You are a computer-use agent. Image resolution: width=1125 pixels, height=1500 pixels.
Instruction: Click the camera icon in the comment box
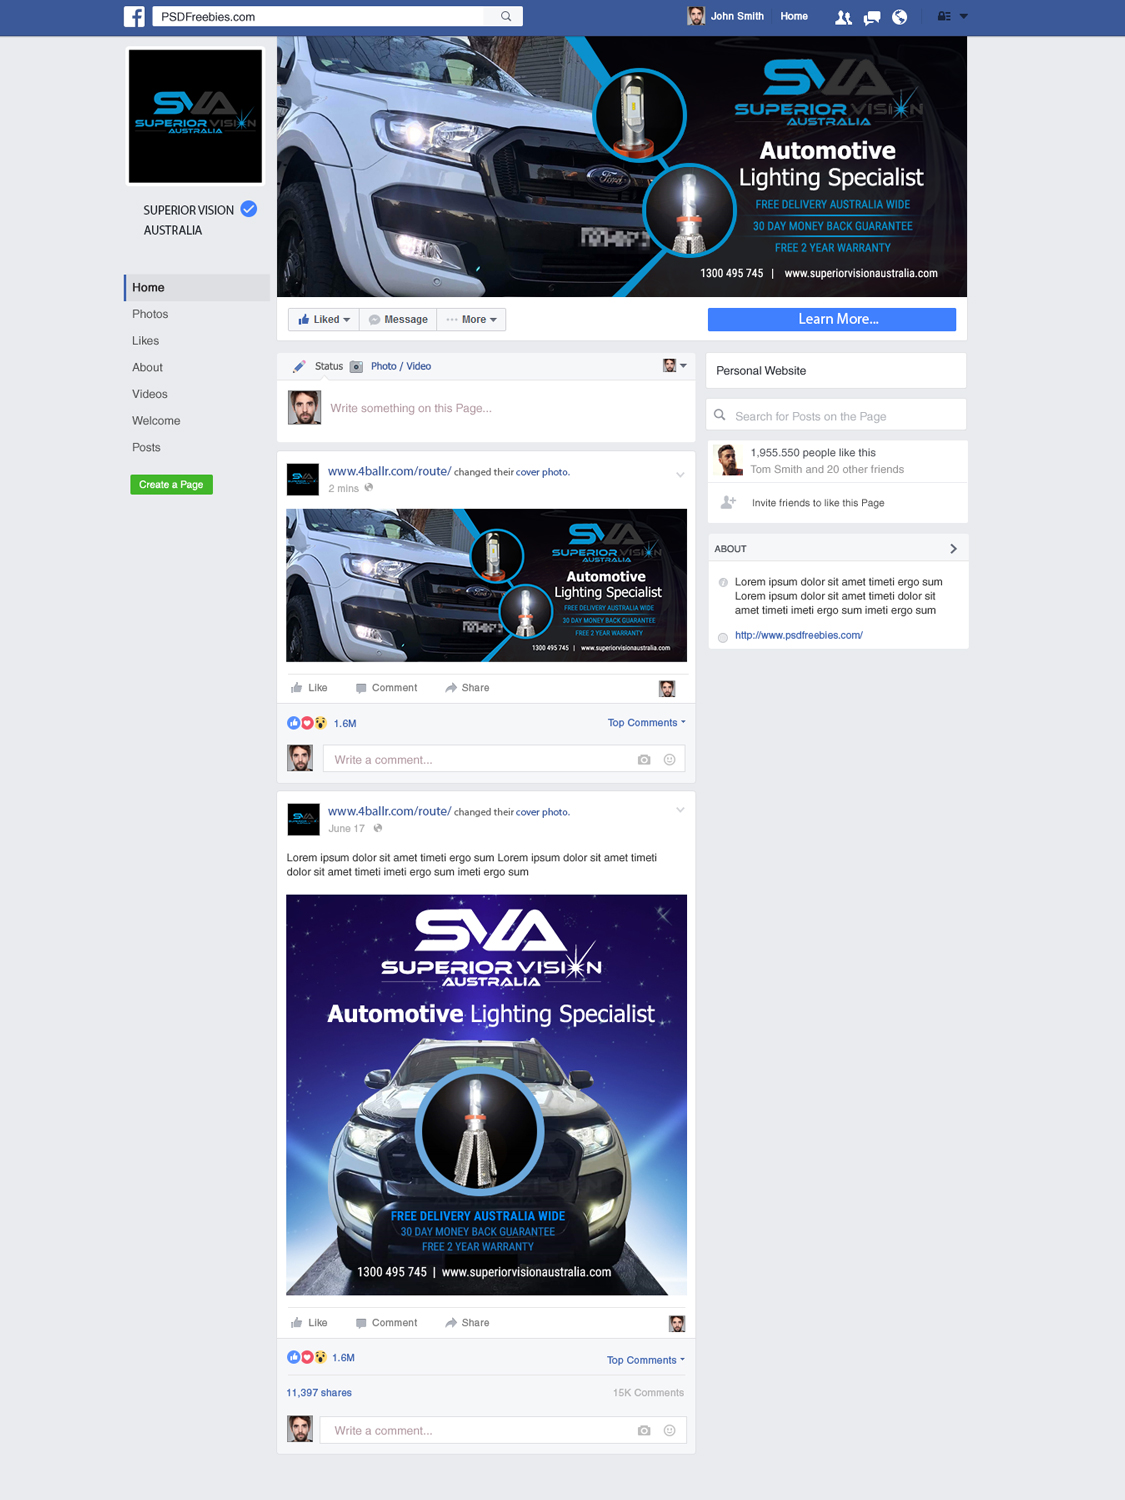pyautogui.click(x=644, y=759)
